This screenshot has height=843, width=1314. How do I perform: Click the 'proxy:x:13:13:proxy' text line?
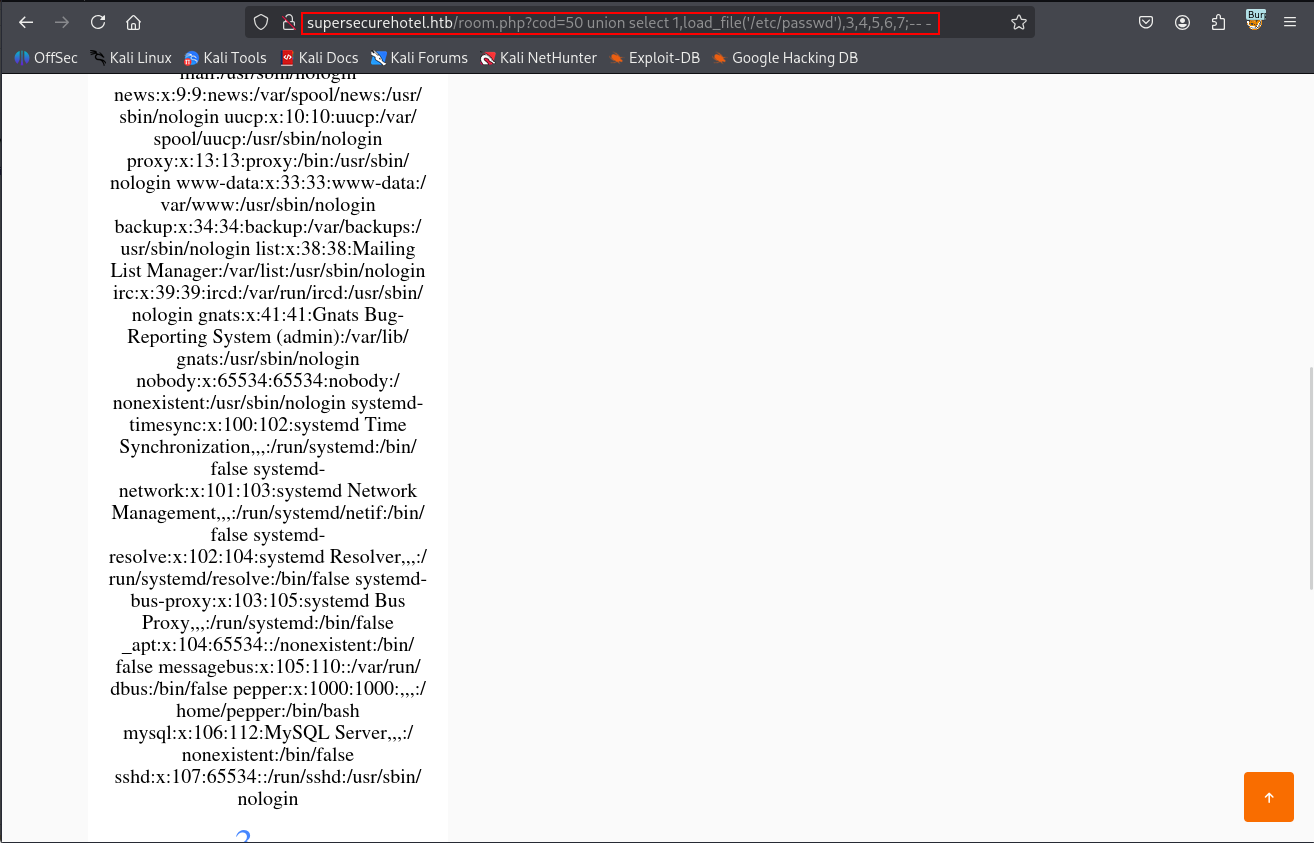268,161
